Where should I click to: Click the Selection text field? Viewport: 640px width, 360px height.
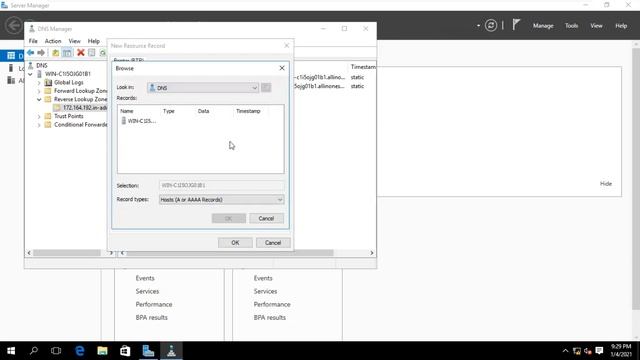221,185
